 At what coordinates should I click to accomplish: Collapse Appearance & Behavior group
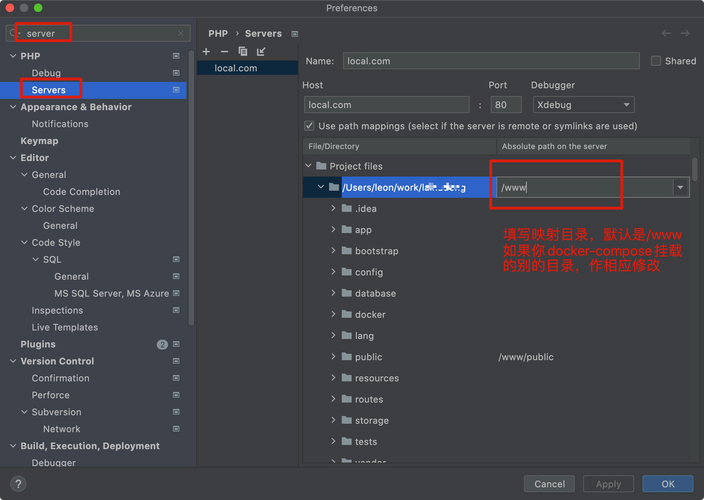click(x=13, y=107)
